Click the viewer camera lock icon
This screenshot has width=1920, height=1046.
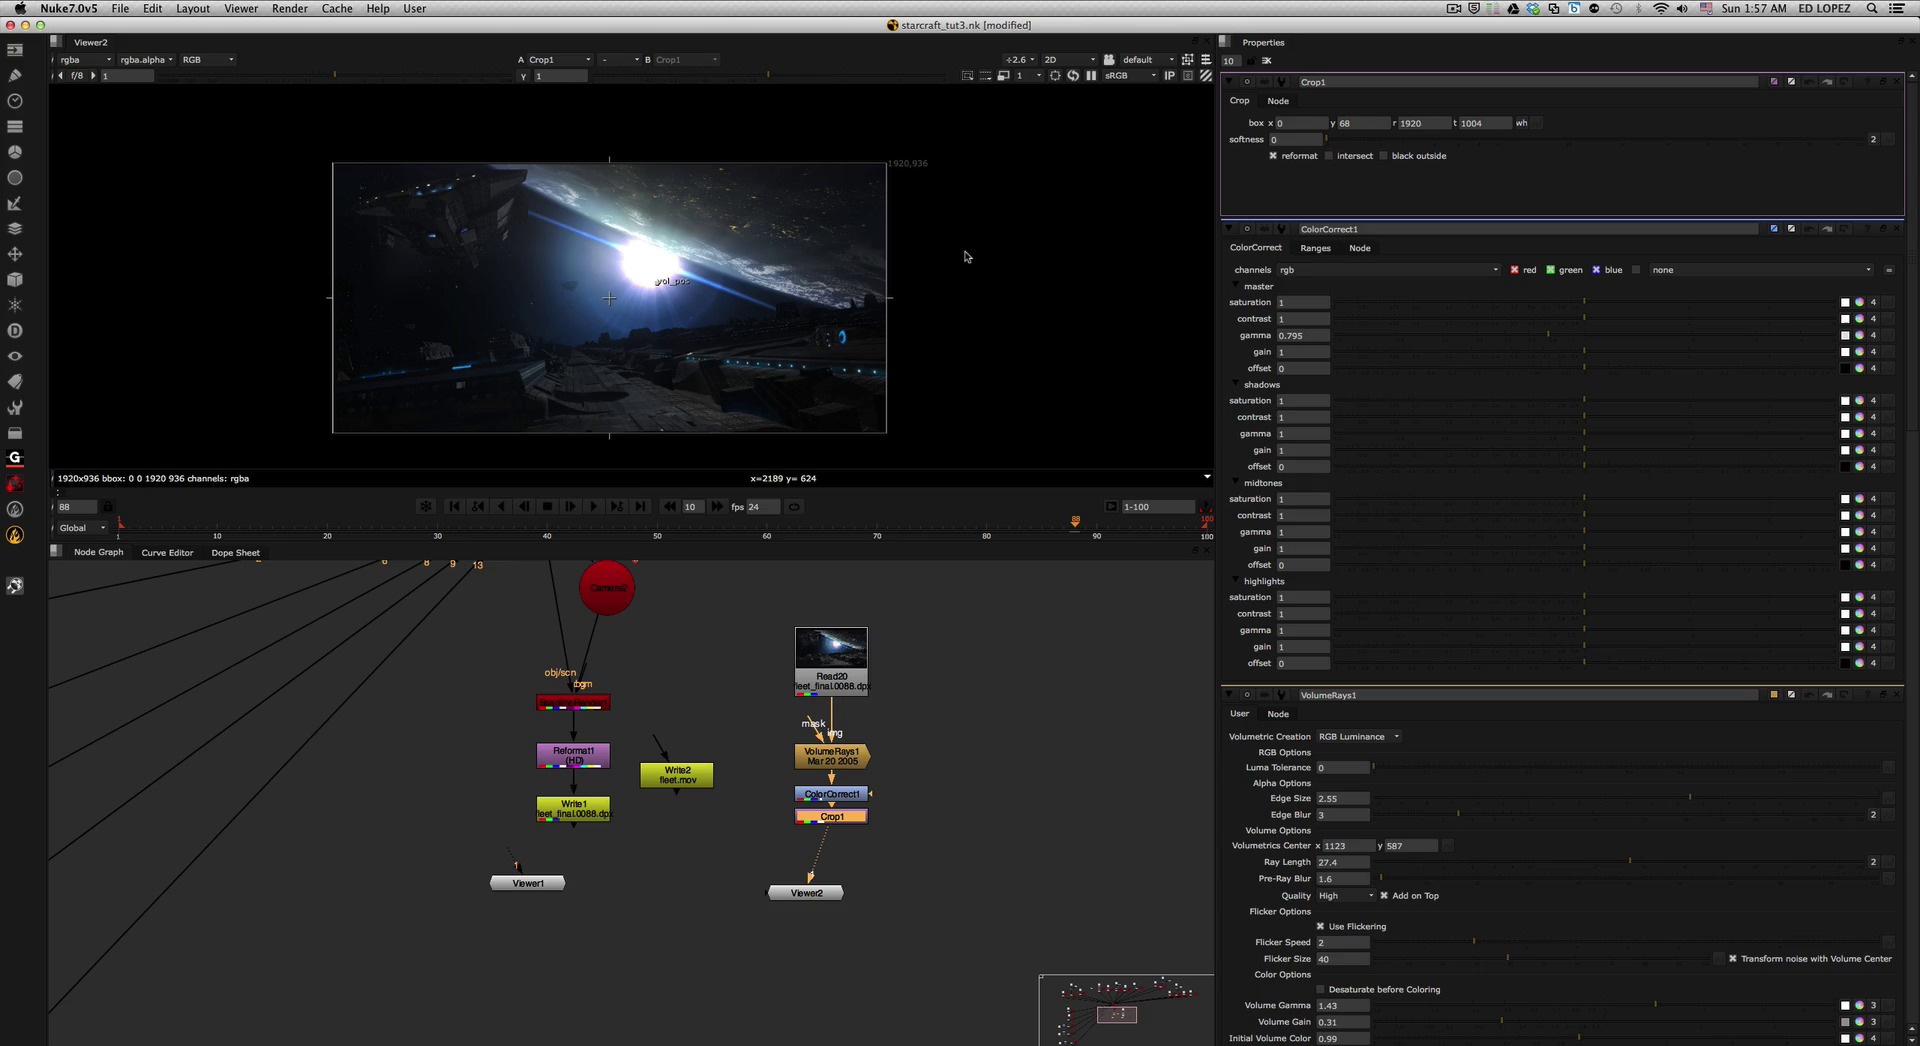(x=1109, y=60)
